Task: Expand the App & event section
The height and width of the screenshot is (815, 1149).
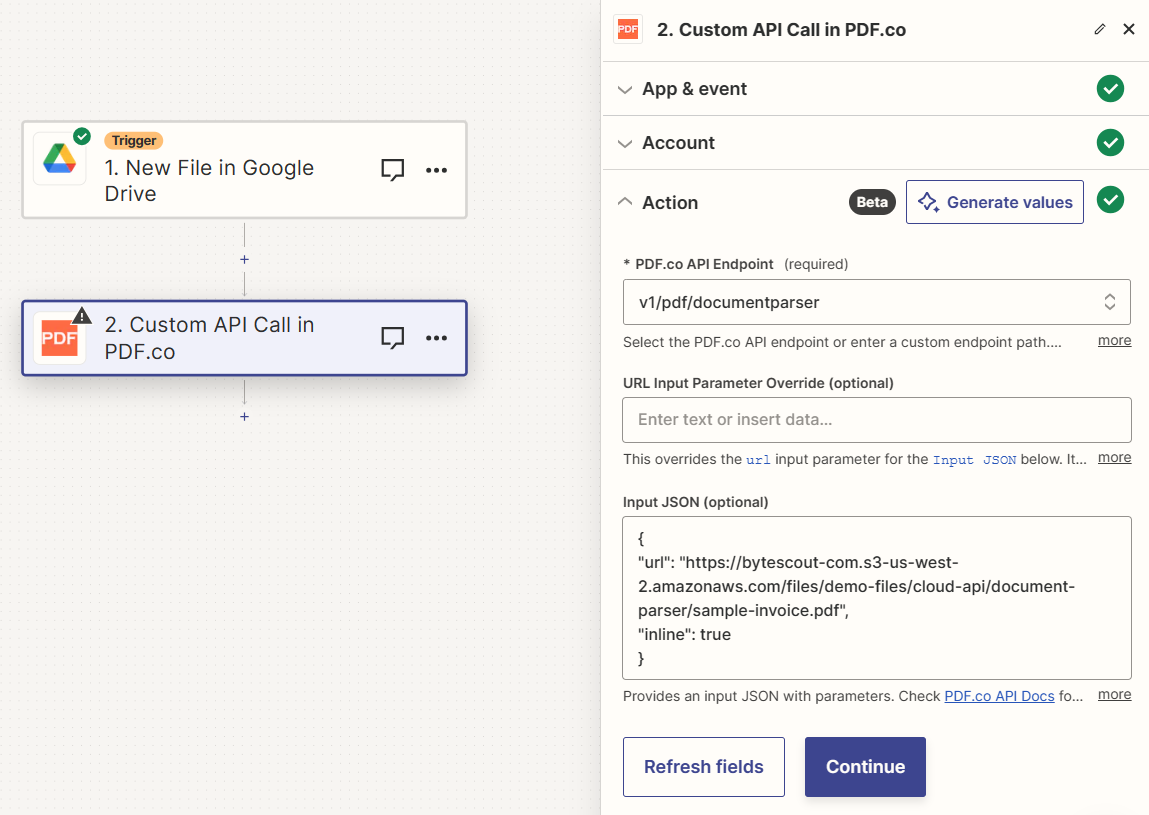Action: [x=625, y=89]
